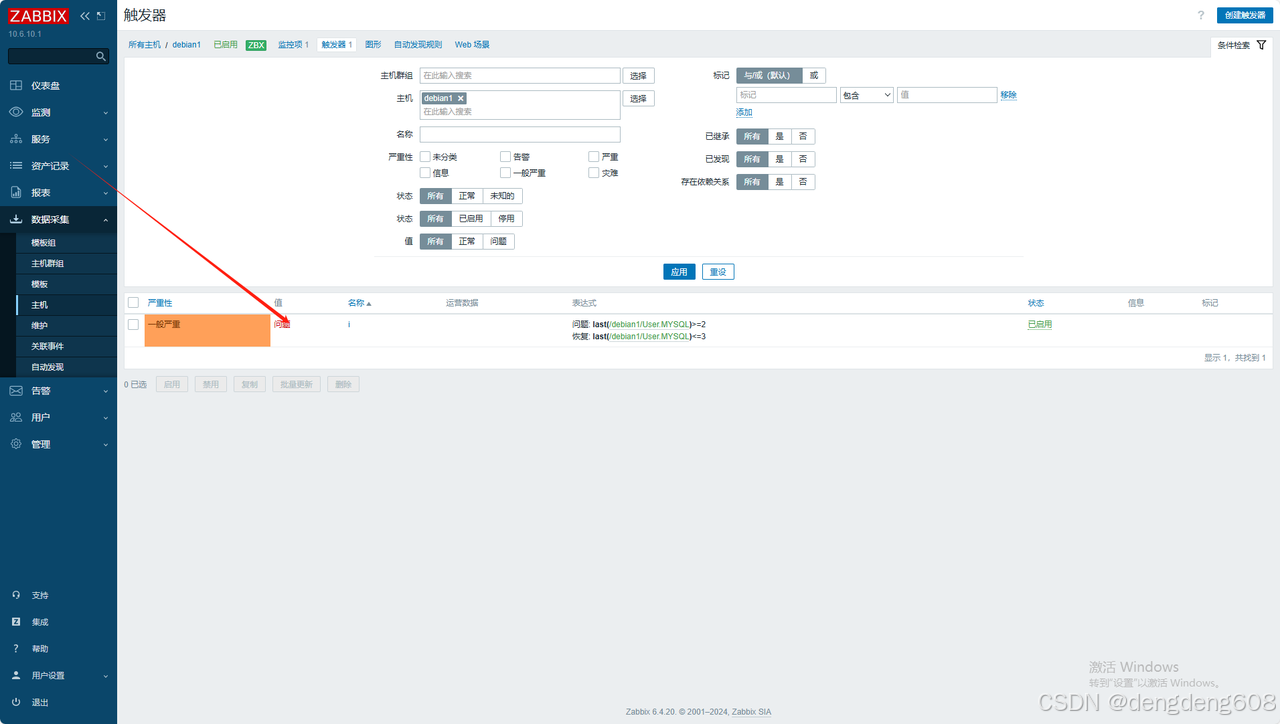Click the 移除 tag link
This screenshot has height=724, width=1280.
point(1008,95)
